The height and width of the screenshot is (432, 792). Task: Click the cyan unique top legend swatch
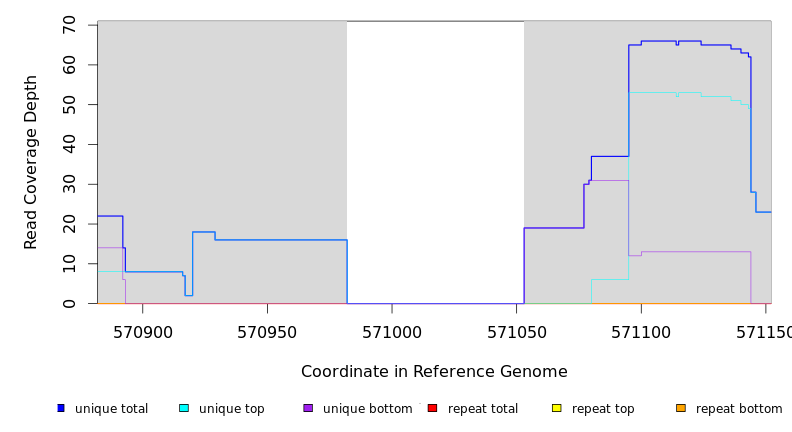184,408
